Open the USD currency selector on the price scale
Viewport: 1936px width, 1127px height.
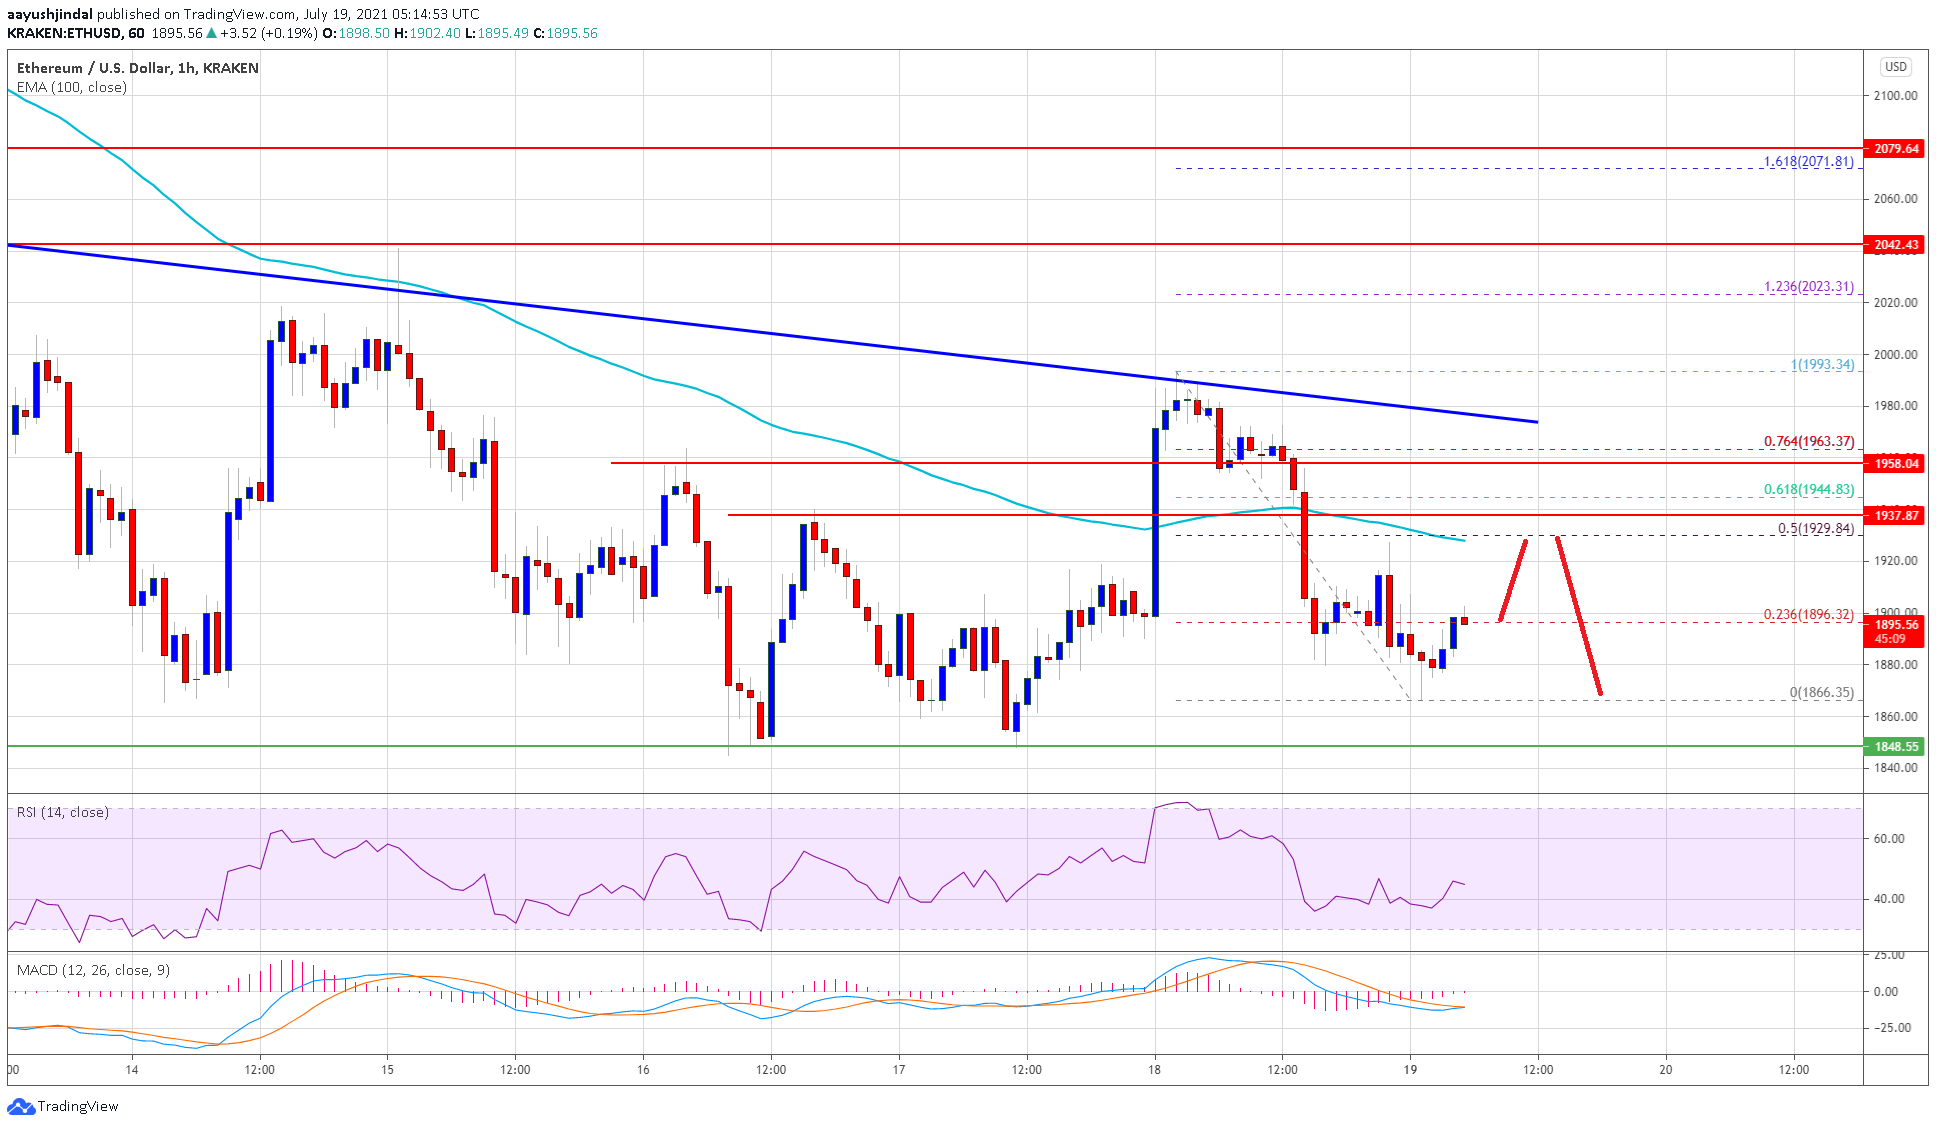pyautogui.click(x=1895, y=67)
